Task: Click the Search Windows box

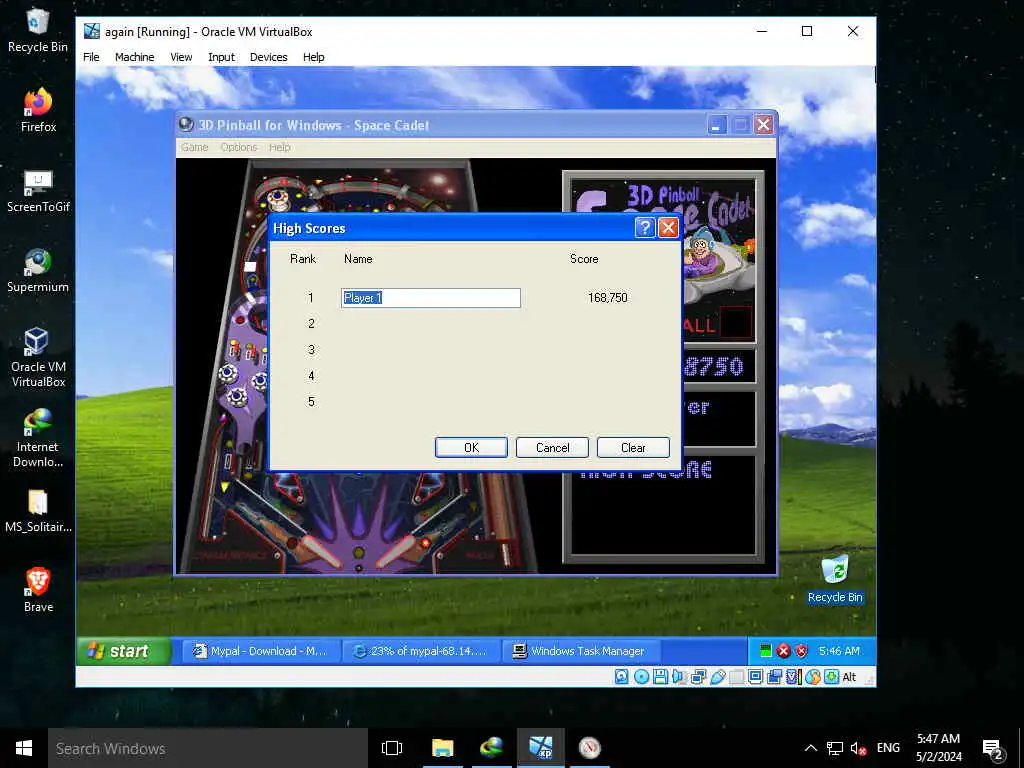Action: (x=208, y=748)
